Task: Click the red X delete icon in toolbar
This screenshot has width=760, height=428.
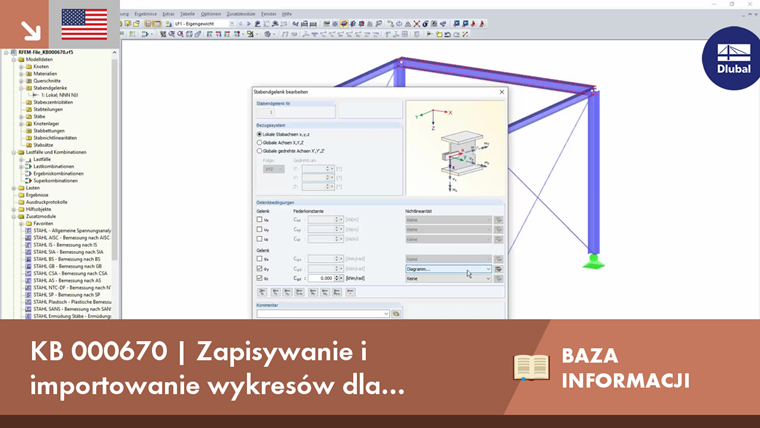Action: (x=416, y=23)
